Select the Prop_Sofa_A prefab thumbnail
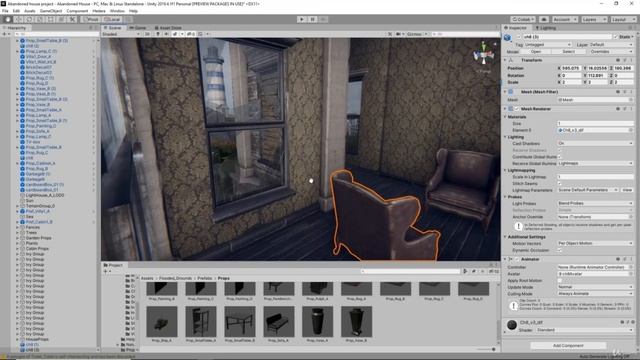 coord(279,322)
